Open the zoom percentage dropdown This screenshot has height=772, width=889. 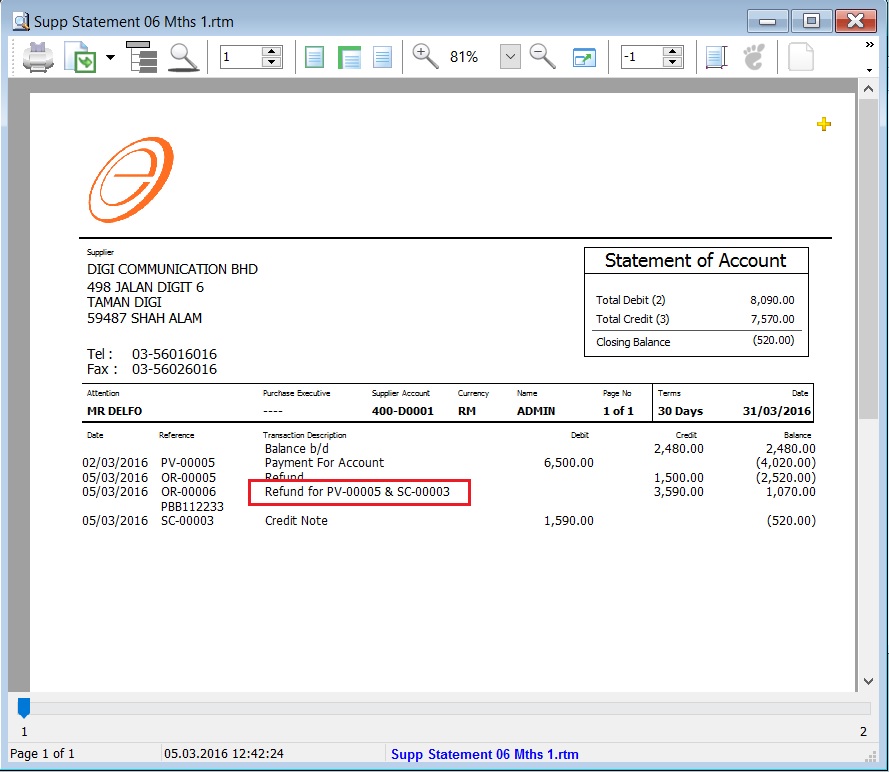(509, 56)
